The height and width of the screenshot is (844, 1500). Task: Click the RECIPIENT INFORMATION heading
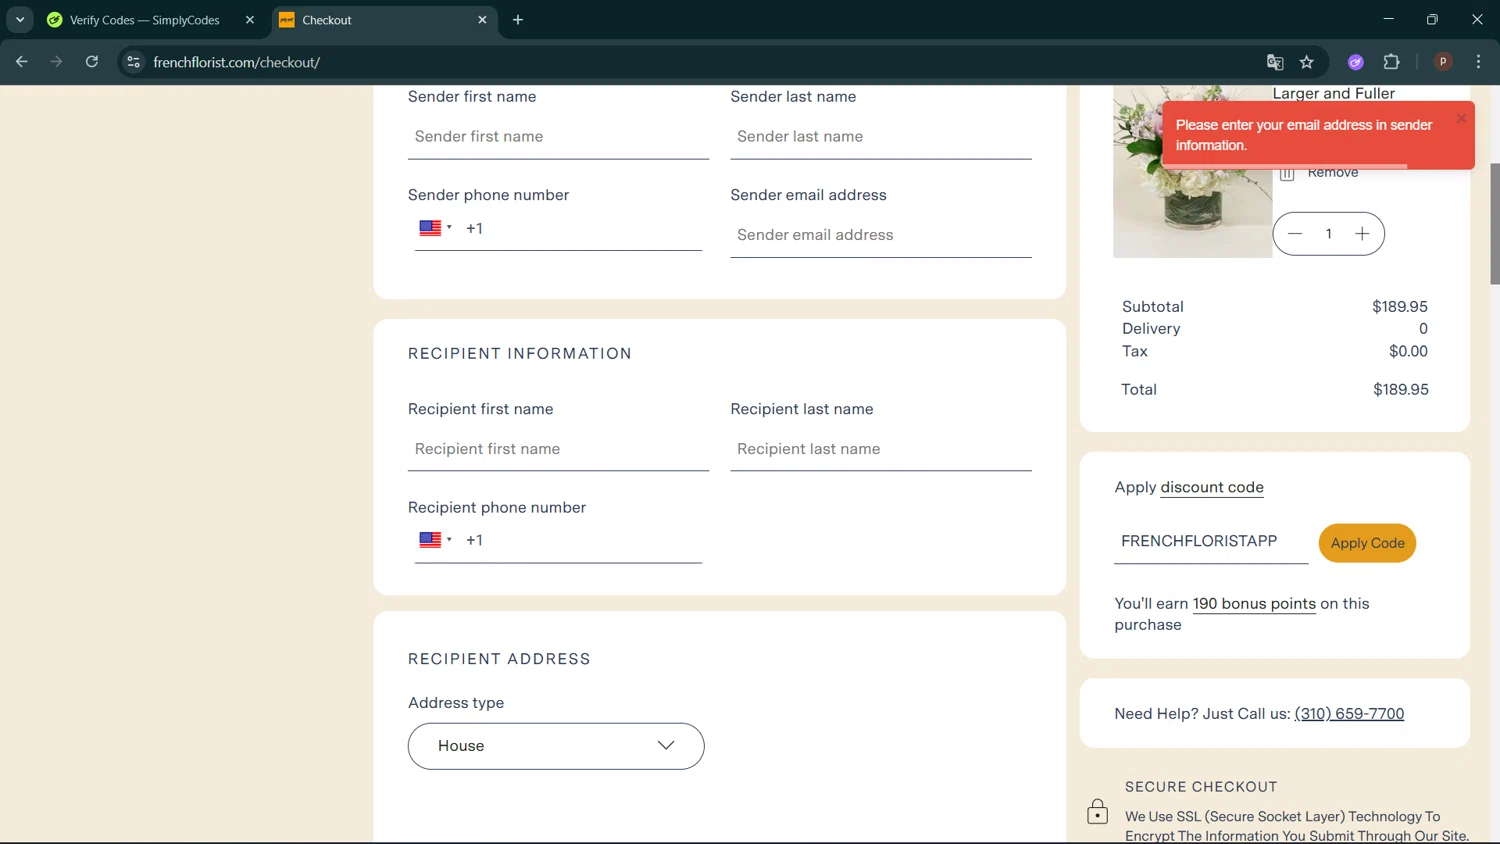[519, 354]
